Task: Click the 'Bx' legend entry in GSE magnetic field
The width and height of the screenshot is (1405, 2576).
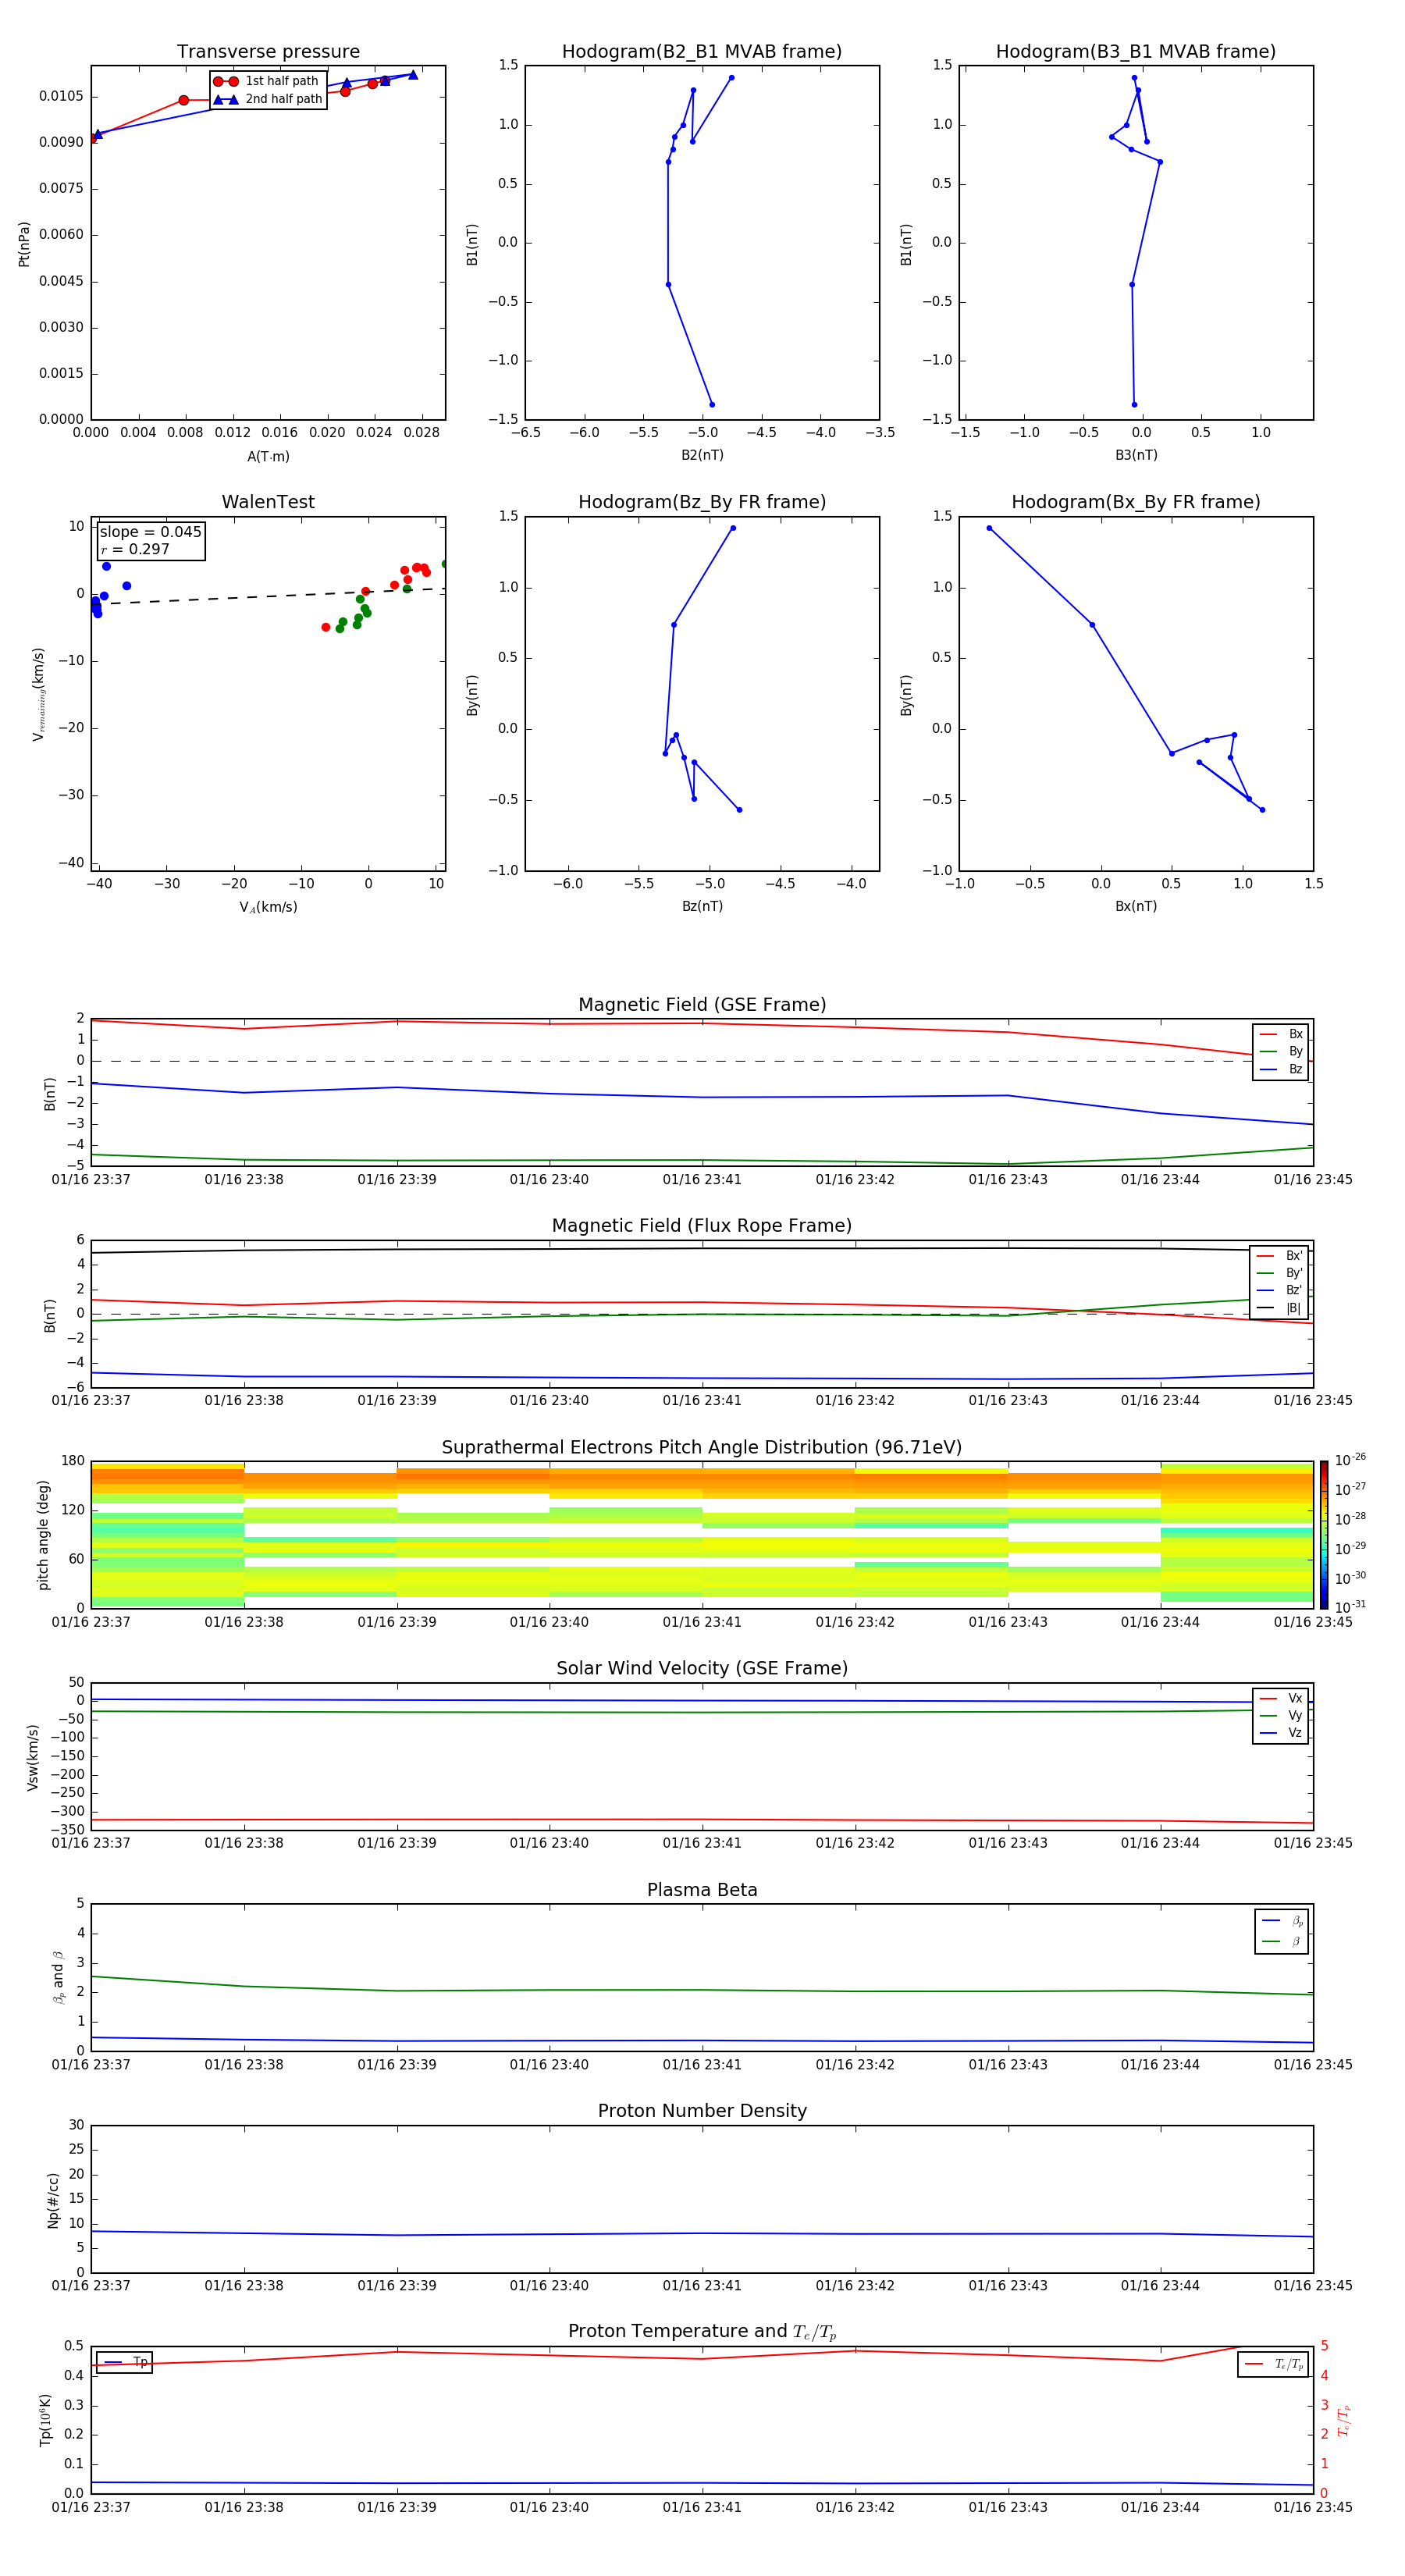Action: click(1281, 1034)
